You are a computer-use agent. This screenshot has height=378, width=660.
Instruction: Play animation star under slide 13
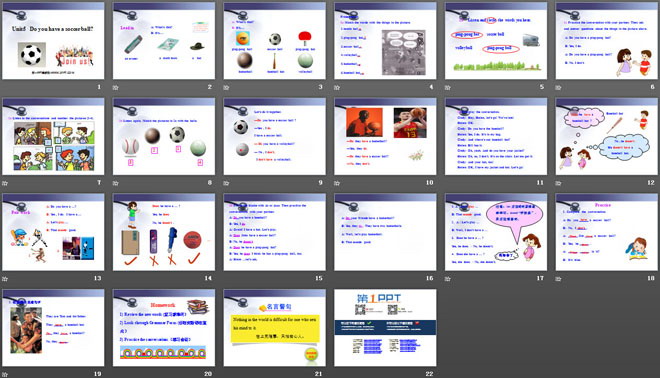pyautogui.click(x=5, y=279)
